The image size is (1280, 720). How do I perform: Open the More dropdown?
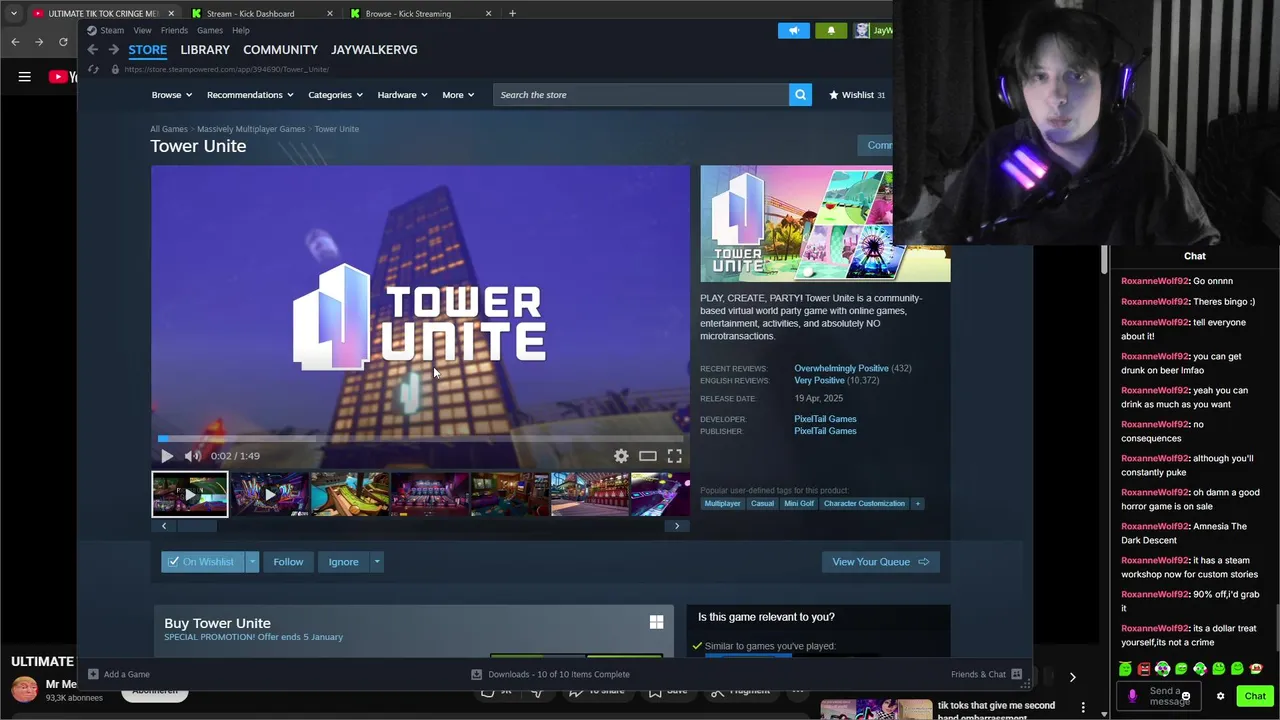[458, 95]
